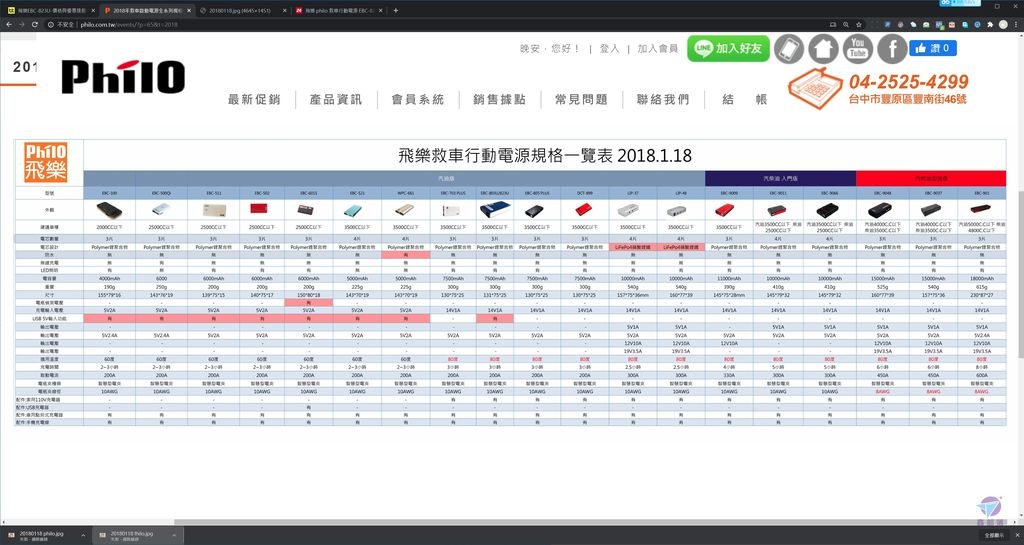Open 結帳 checkout menu

(x=744, y=99)
